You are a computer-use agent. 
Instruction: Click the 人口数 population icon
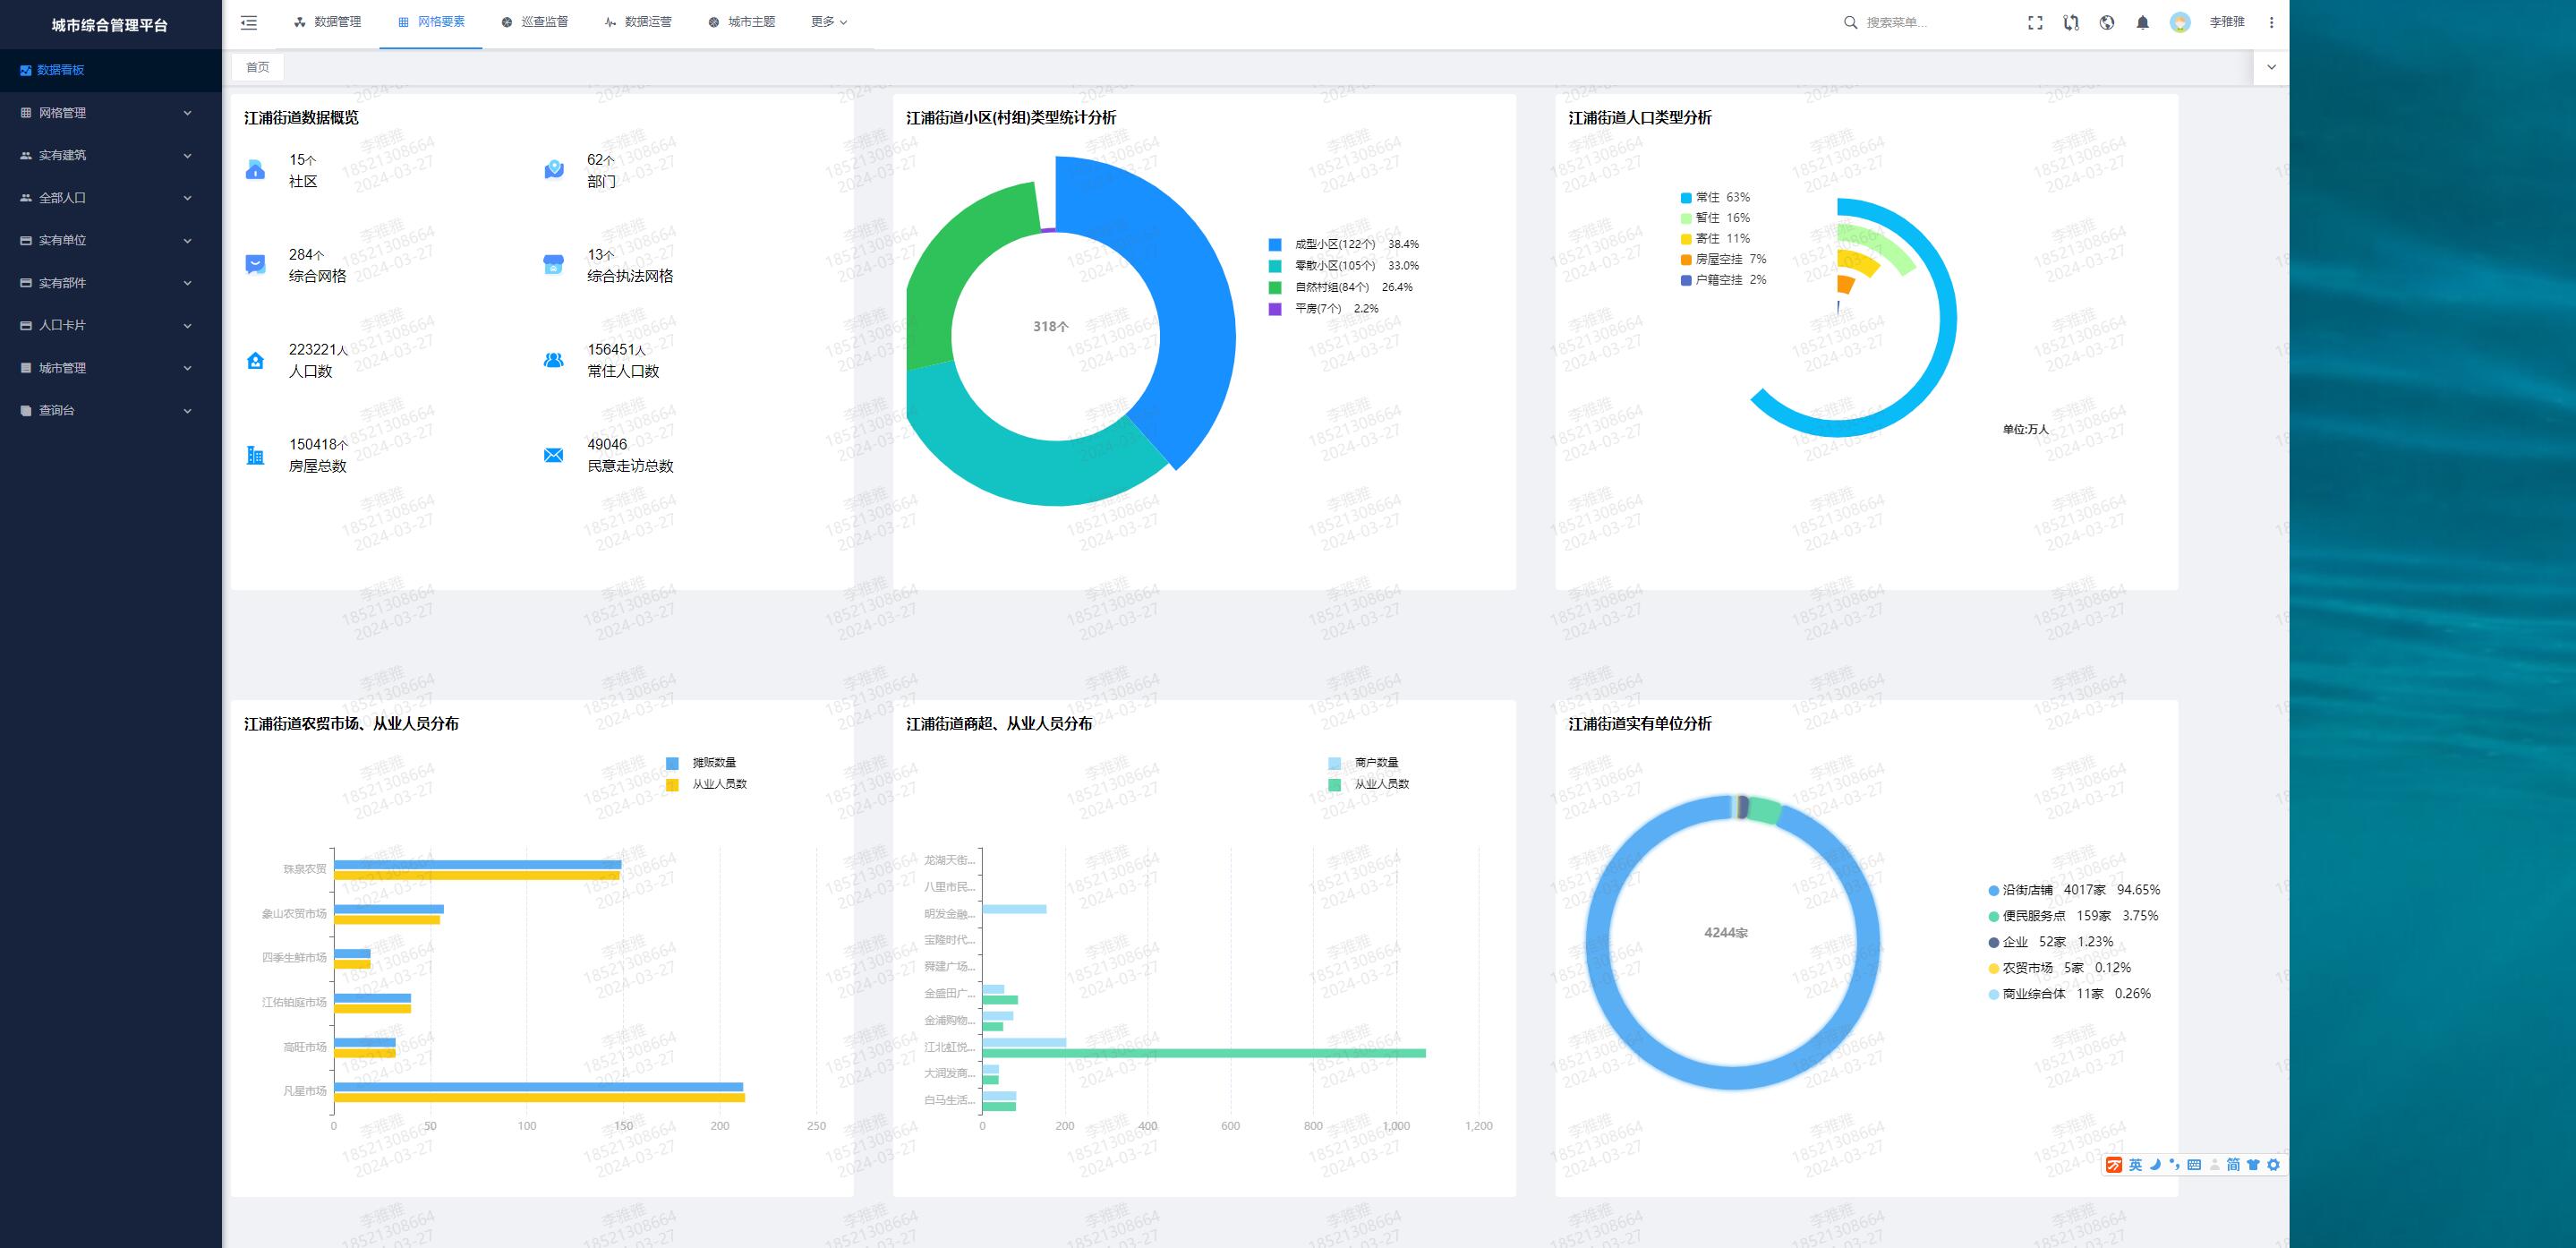pyautogui.click(x=255, y=360)
